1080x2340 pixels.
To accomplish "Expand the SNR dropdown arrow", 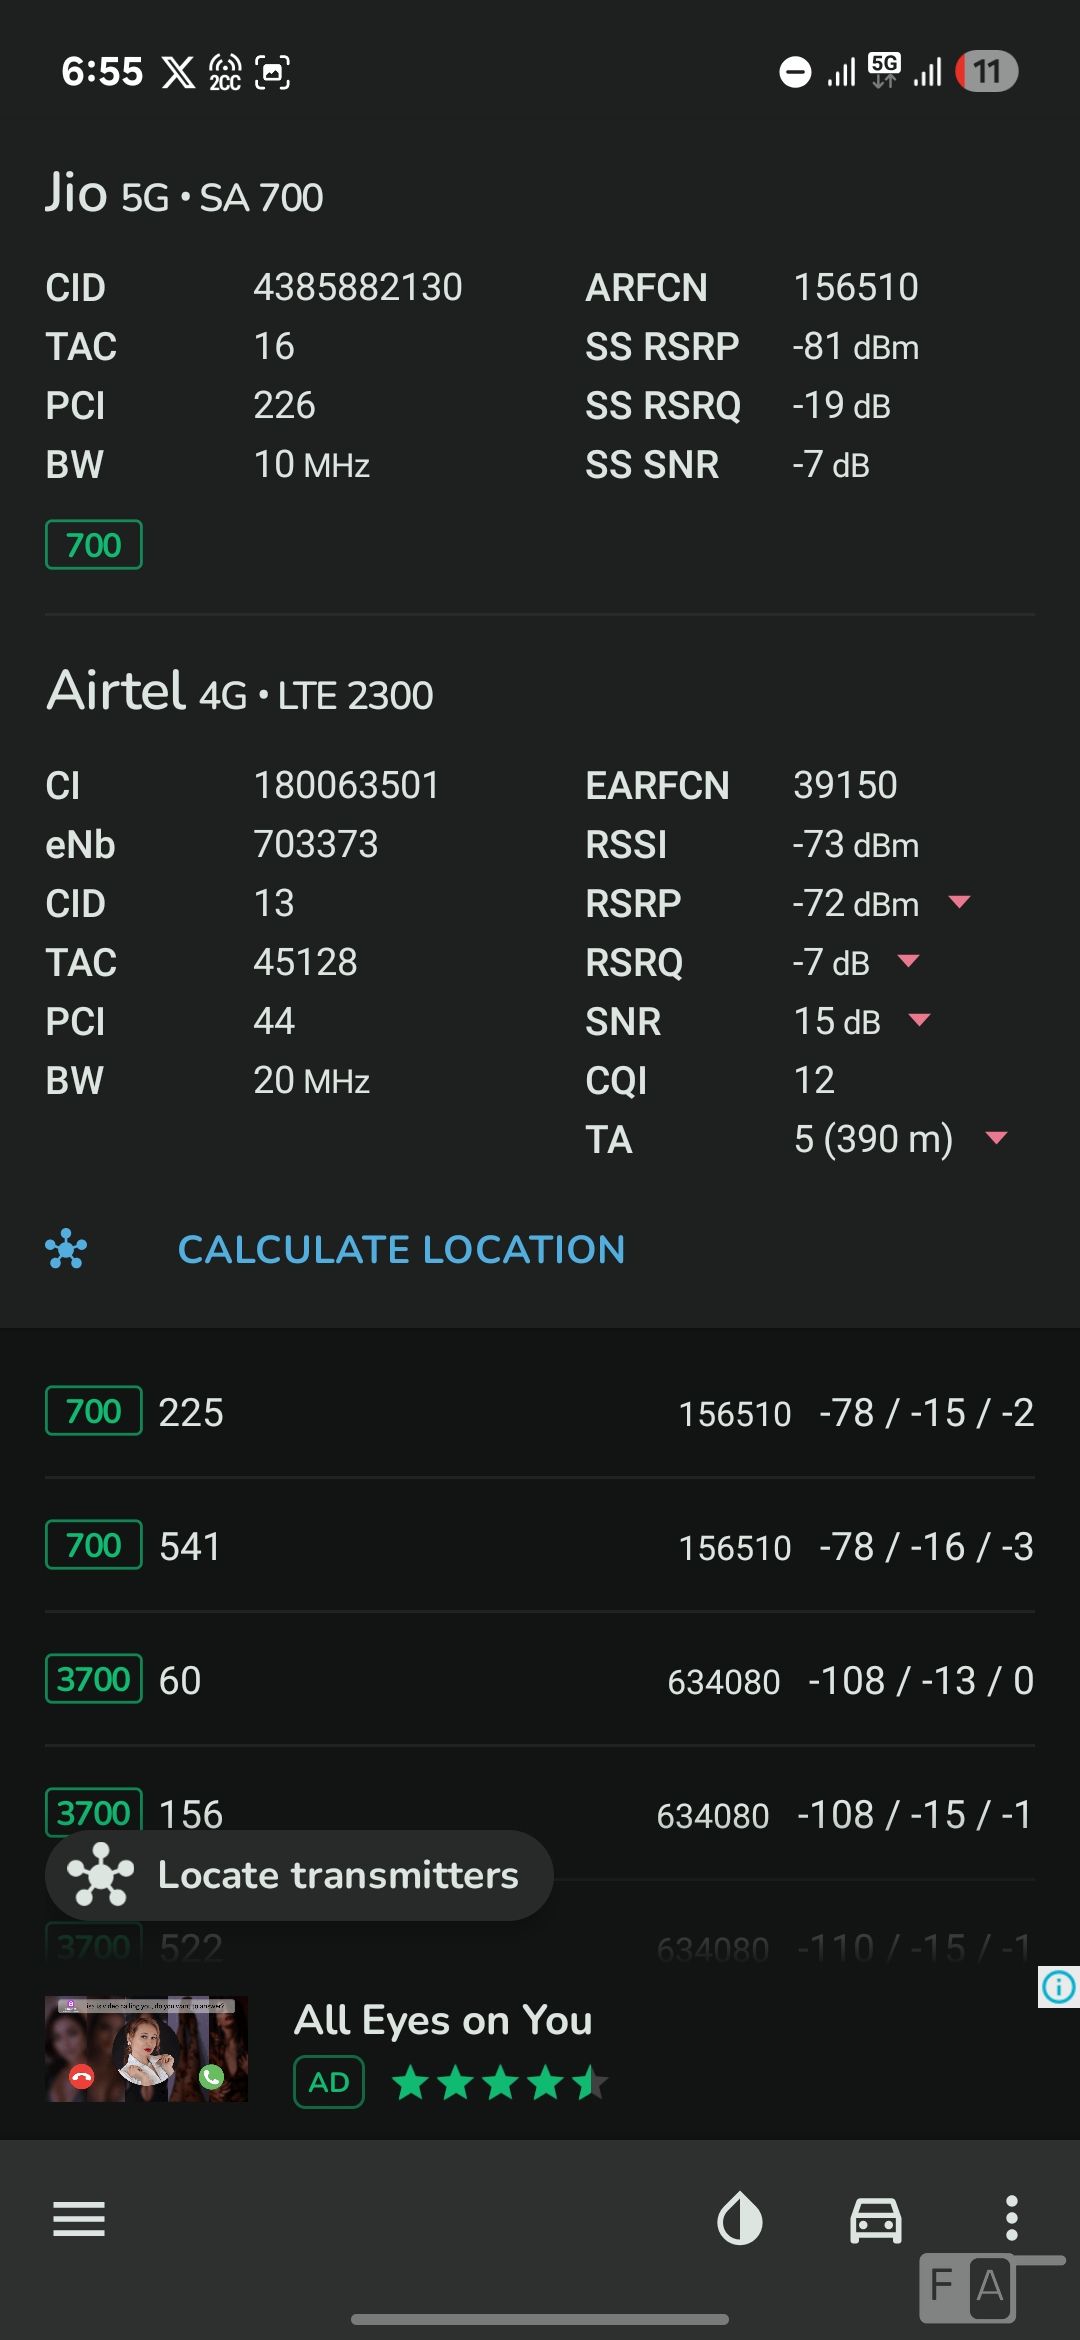I will pyautogui.click(x=919, y=1020).
